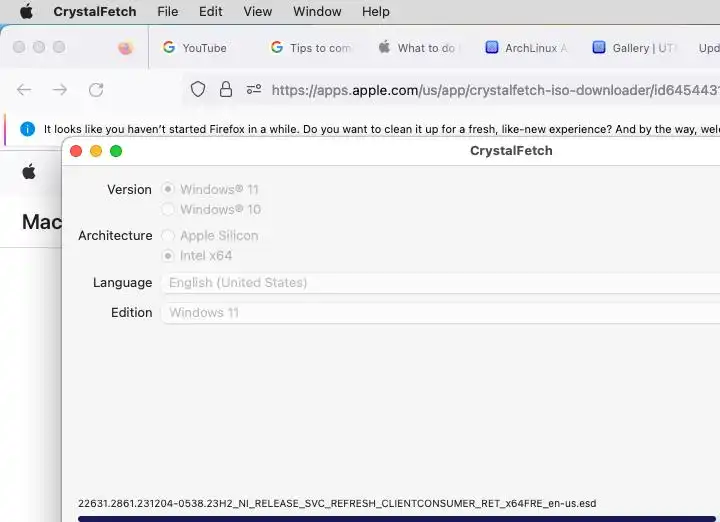Click the download progress bar
Viewport: 720px width, 522px height.
click(x=399, y=519)
